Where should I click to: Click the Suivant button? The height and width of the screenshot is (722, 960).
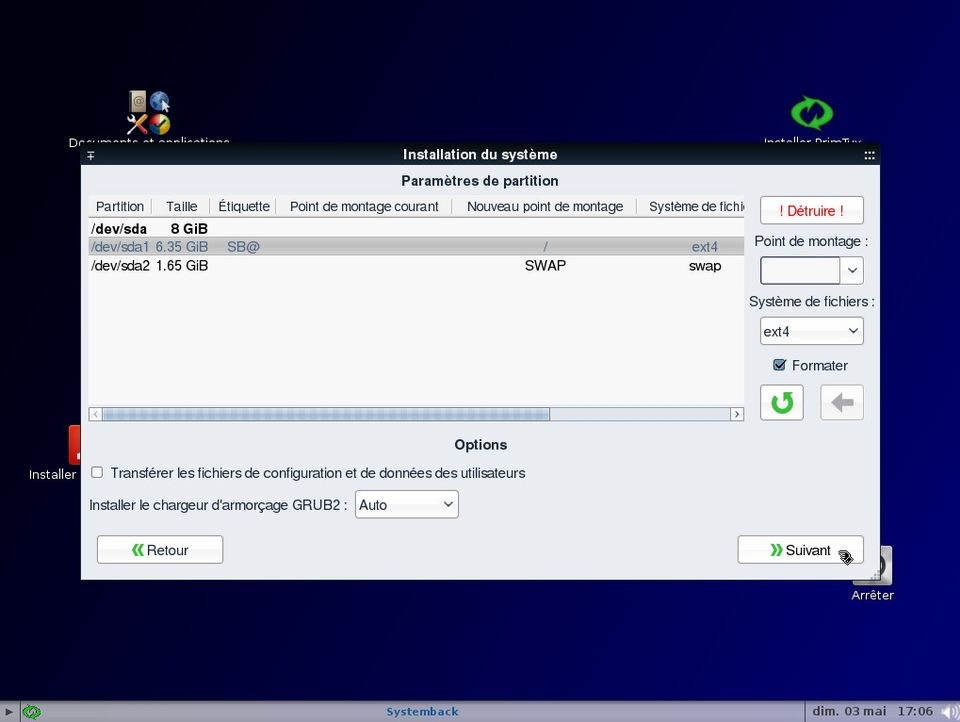tap(800, 549)
